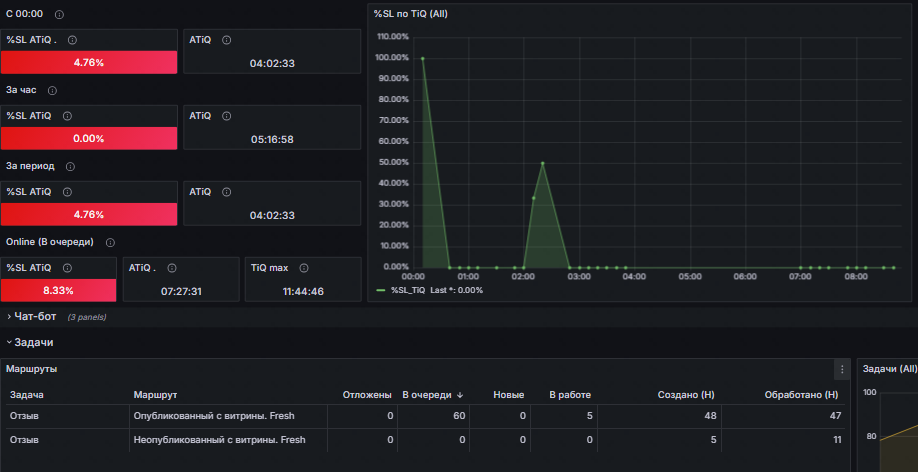Click info icon on %SL ATiQ 8.33% panel

[x=67, y=268]
